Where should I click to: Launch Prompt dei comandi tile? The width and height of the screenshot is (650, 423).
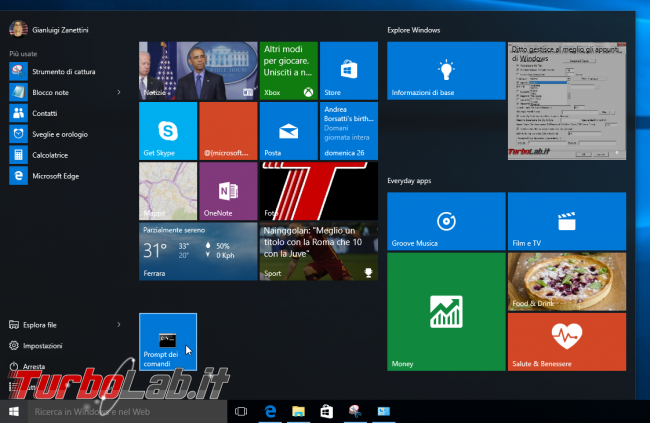pyautogui.click(x=168, y=342)
